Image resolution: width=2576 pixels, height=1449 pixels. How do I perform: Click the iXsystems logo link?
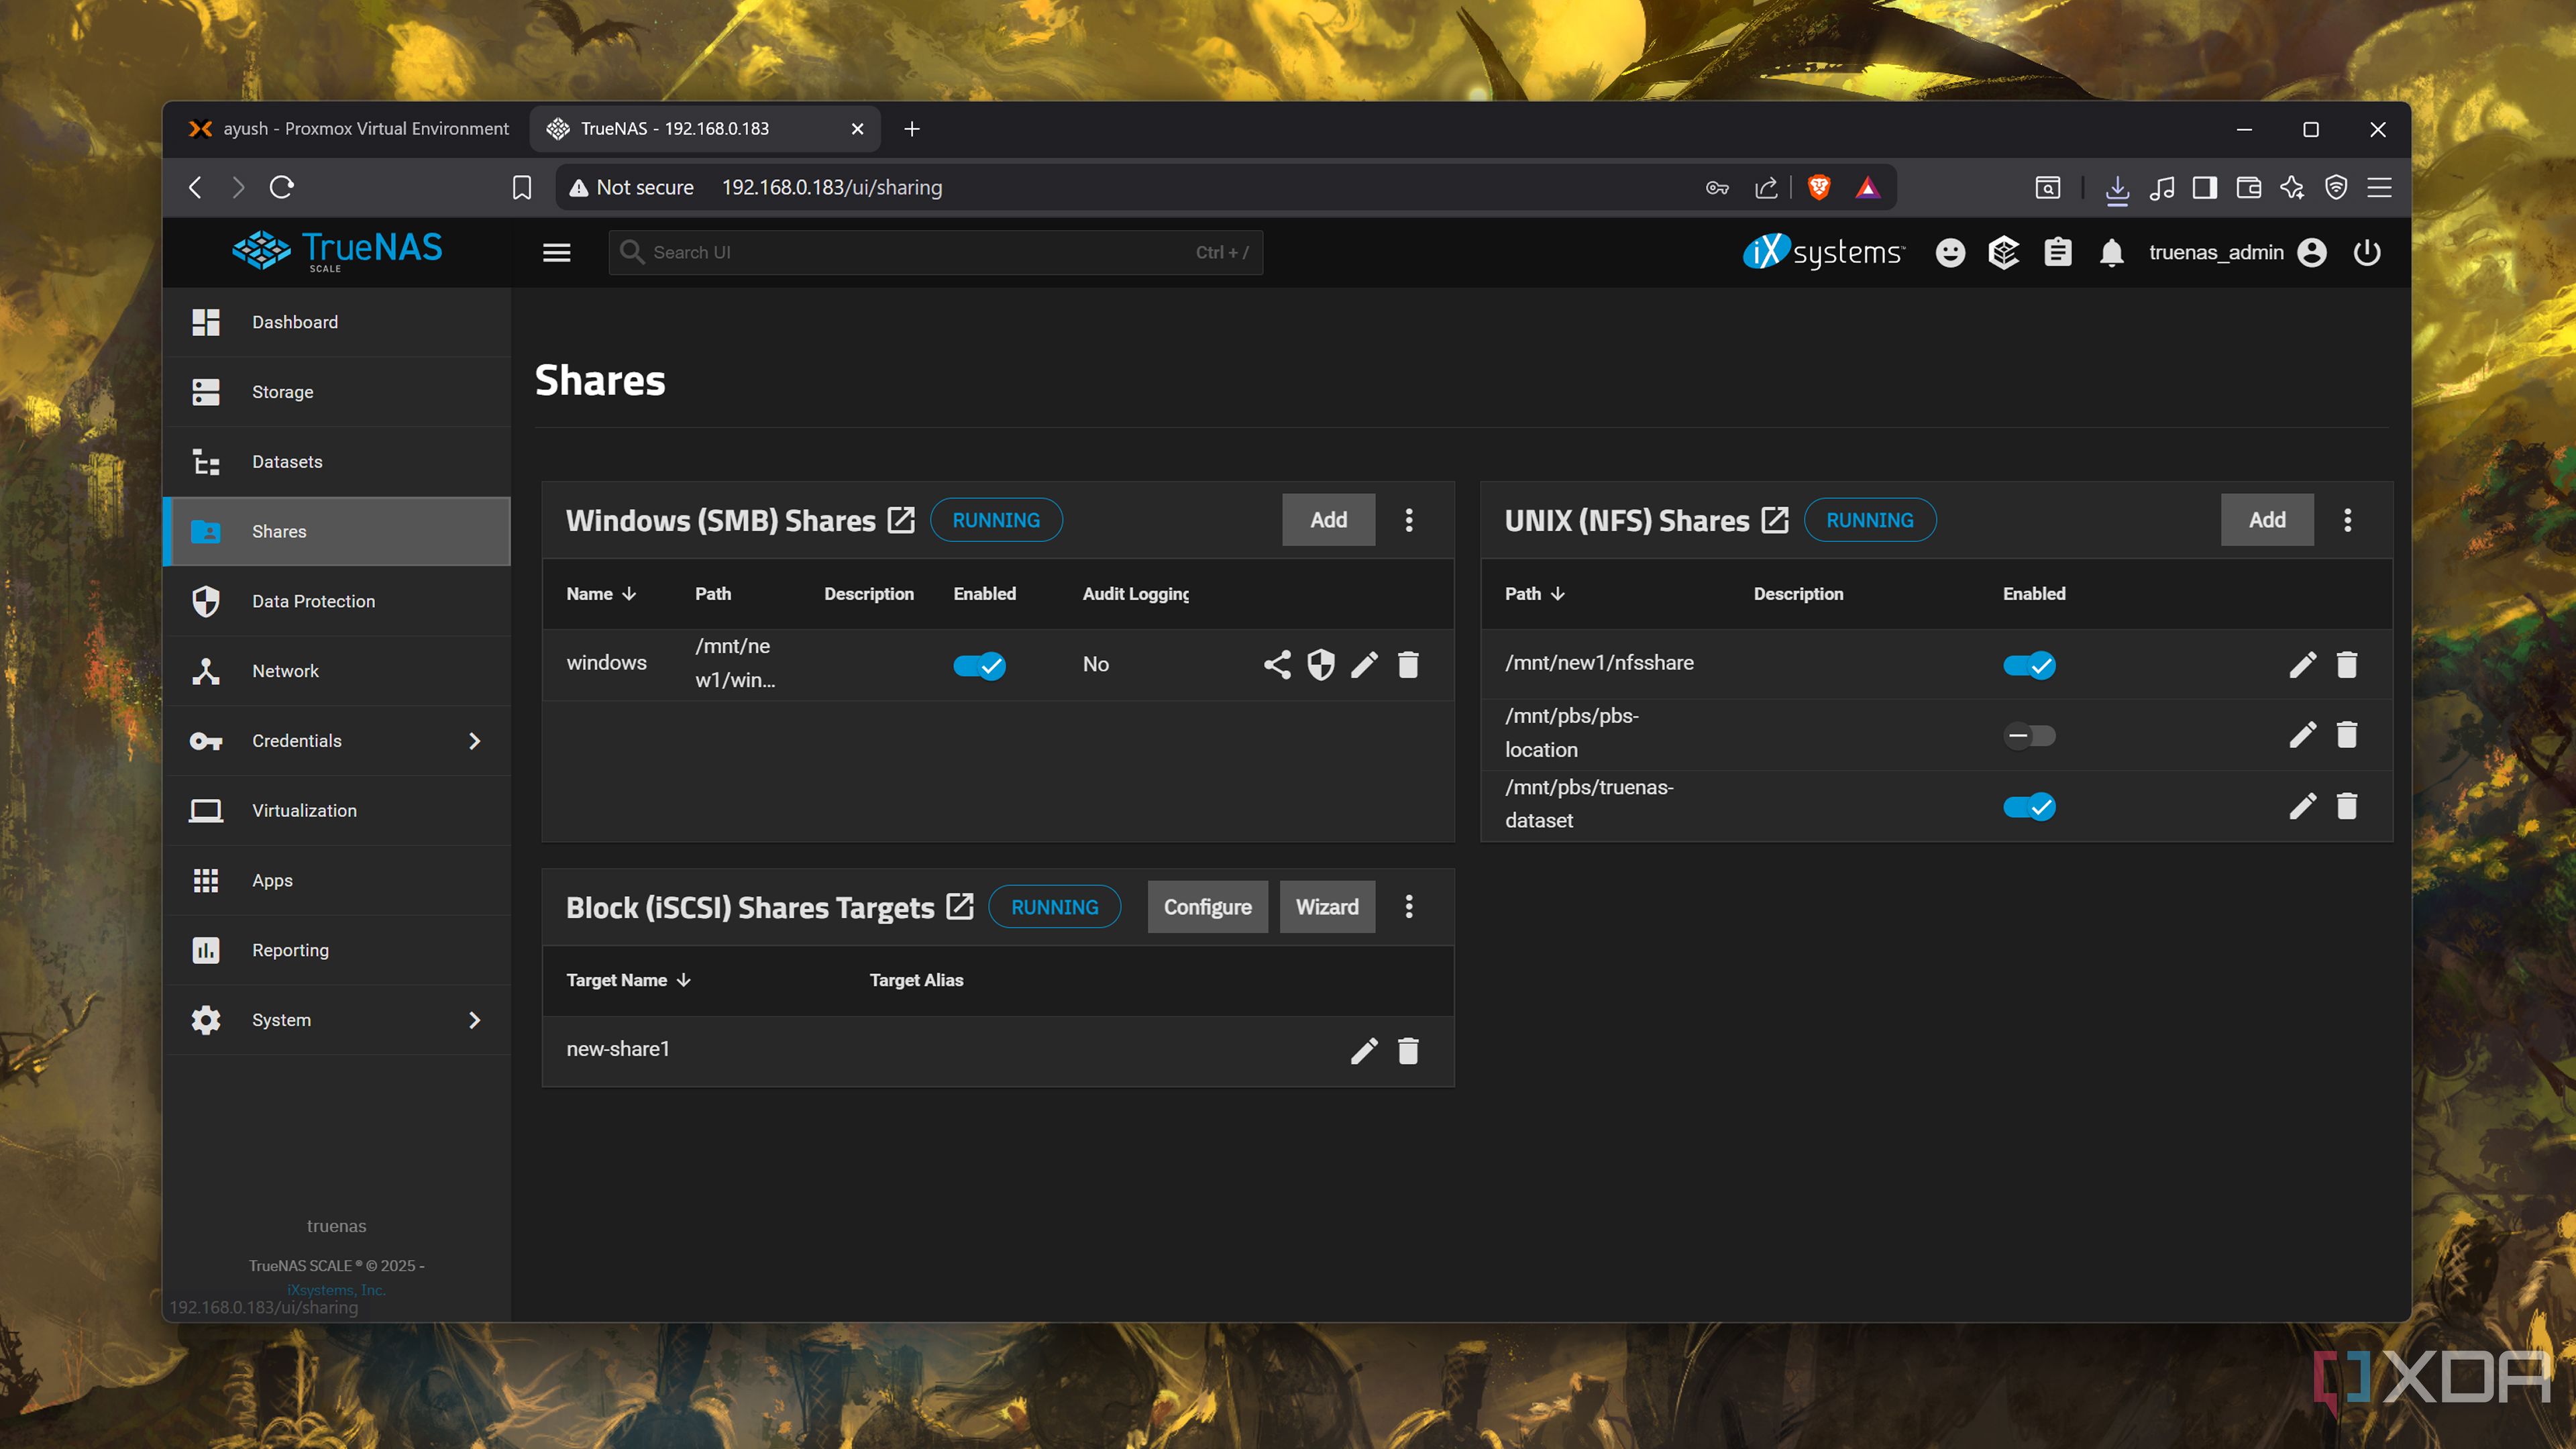[1824, 252]
